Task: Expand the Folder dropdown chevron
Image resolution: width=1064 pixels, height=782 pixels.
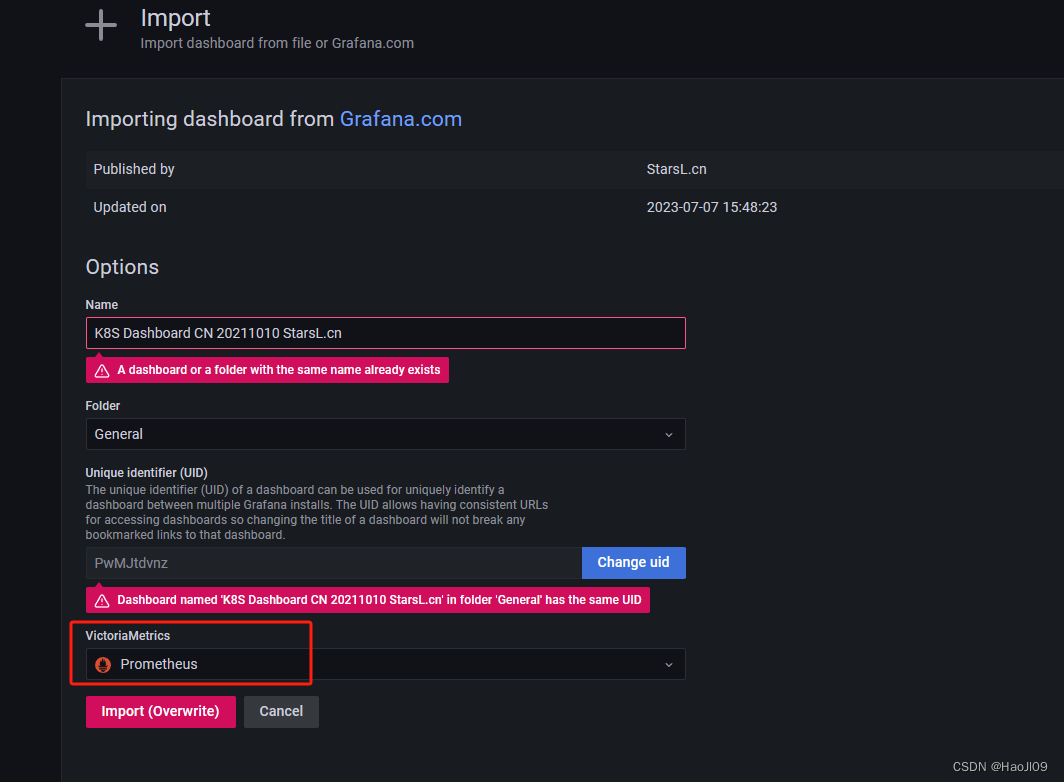Action: click(x=668, y=434)
